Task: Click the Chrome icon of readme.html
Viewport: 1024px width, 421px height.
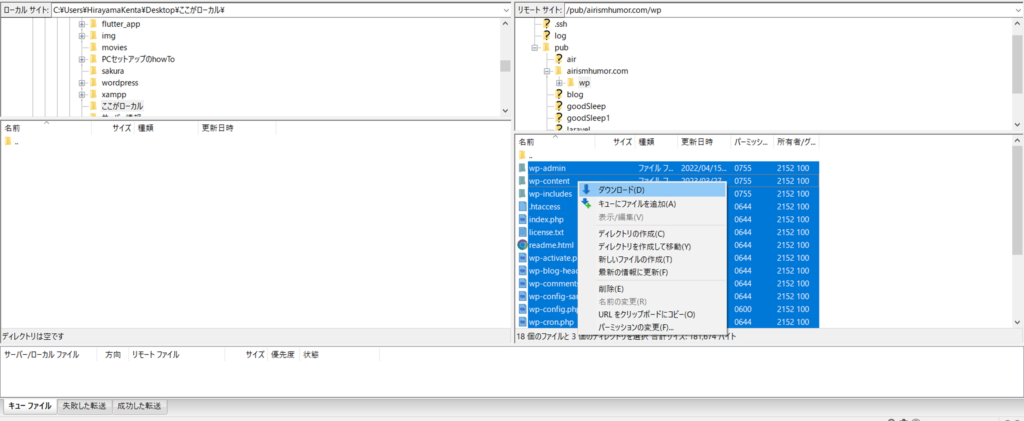Action: (522, 245)
